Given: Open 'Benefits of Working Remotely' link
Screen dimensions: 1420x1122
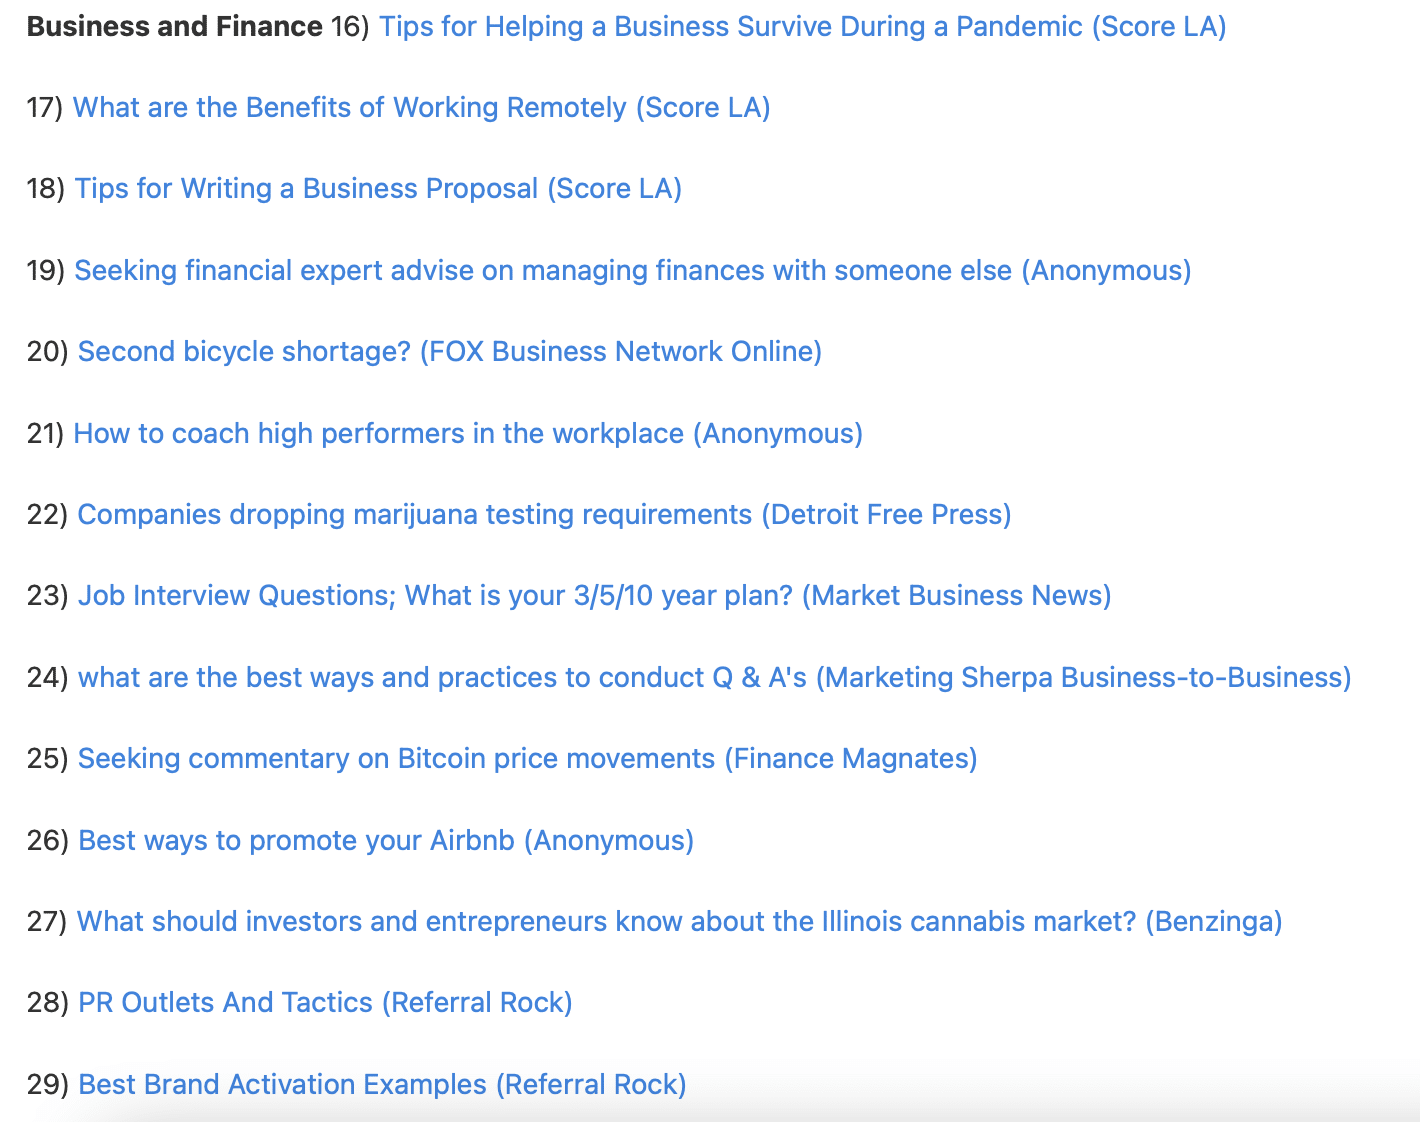Looking at the screenshot, I should pyautogui.click(x=421, y=108).
